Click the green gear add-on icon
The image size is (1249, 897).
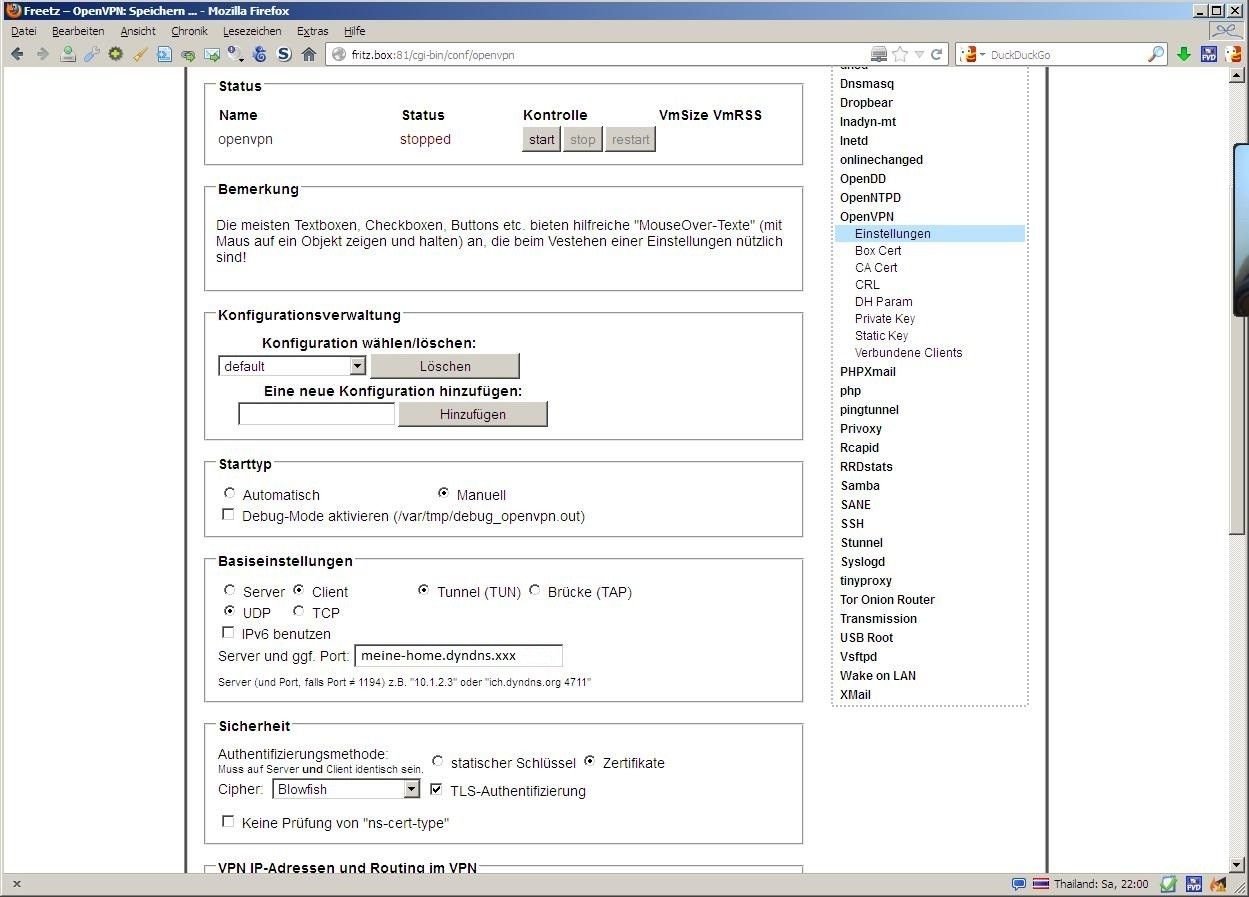116,54
